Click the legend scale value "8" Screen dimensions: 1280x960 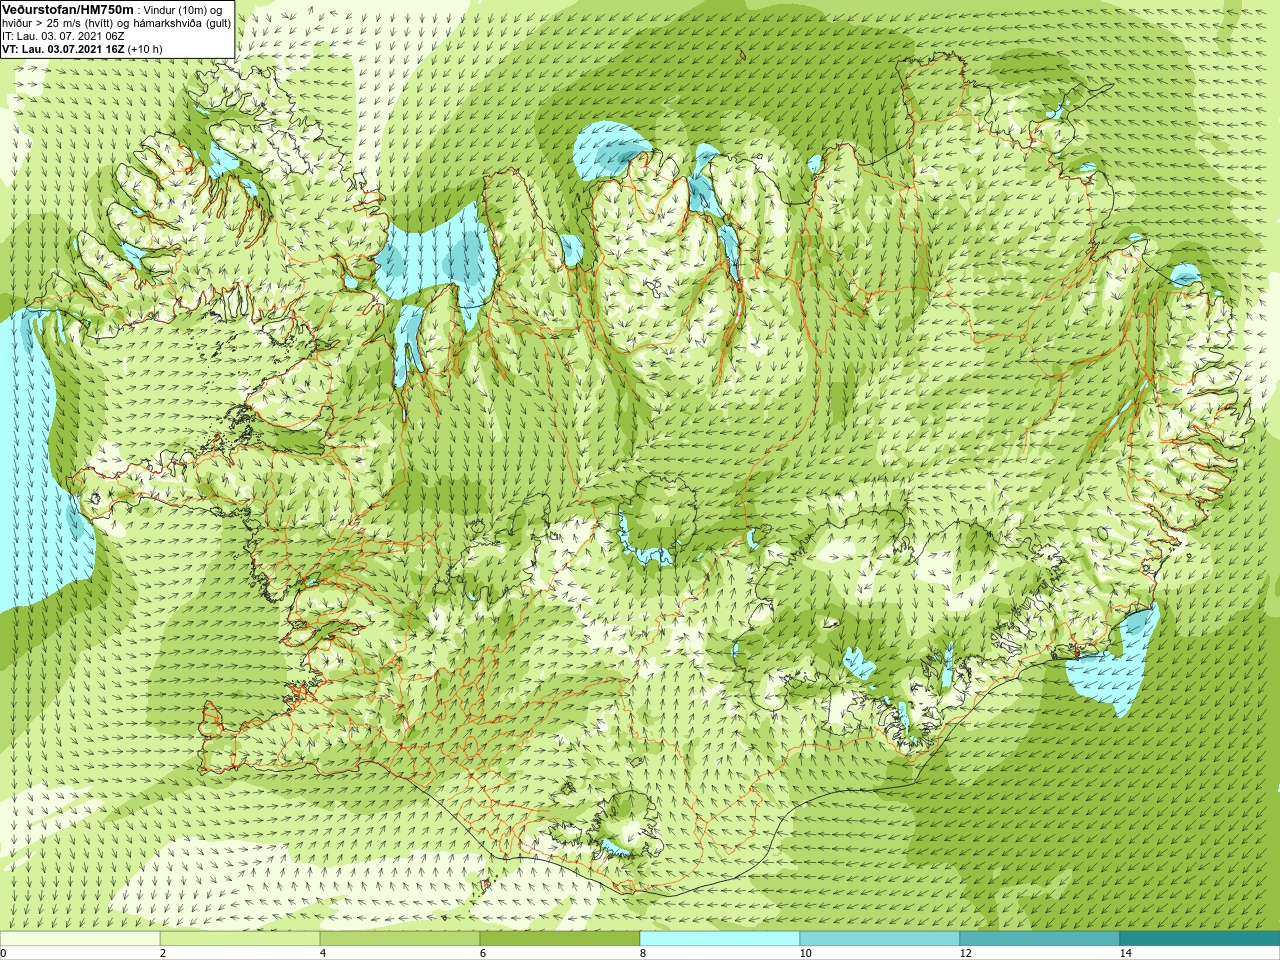coord(643,953)
